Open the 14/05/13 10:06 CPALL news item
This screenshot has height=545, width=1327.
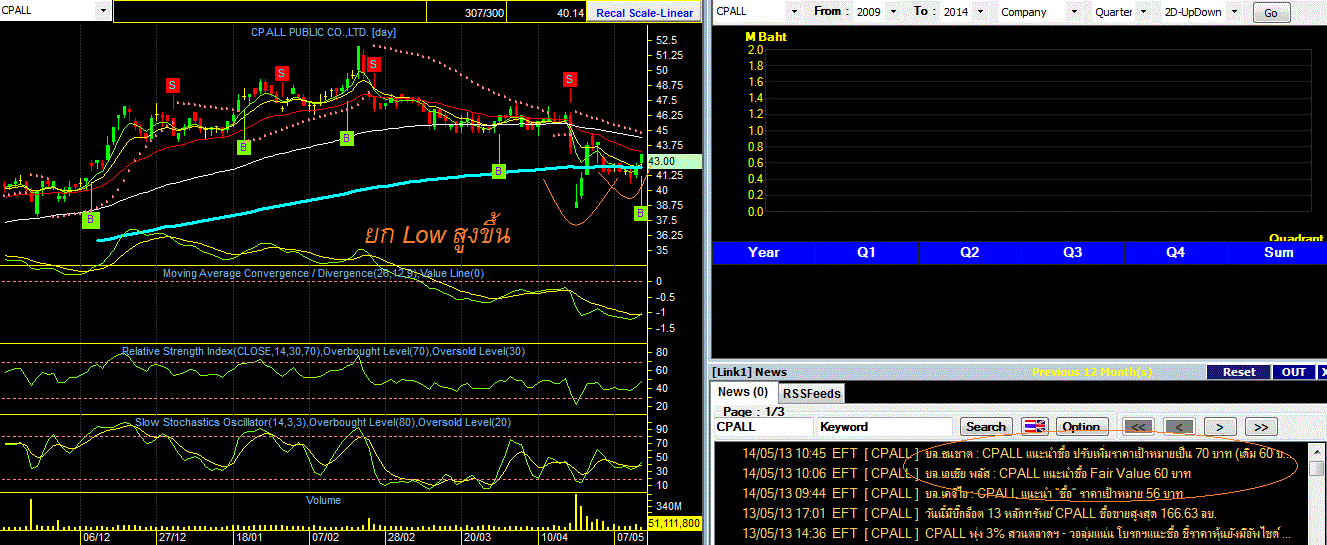(1010, 473)
